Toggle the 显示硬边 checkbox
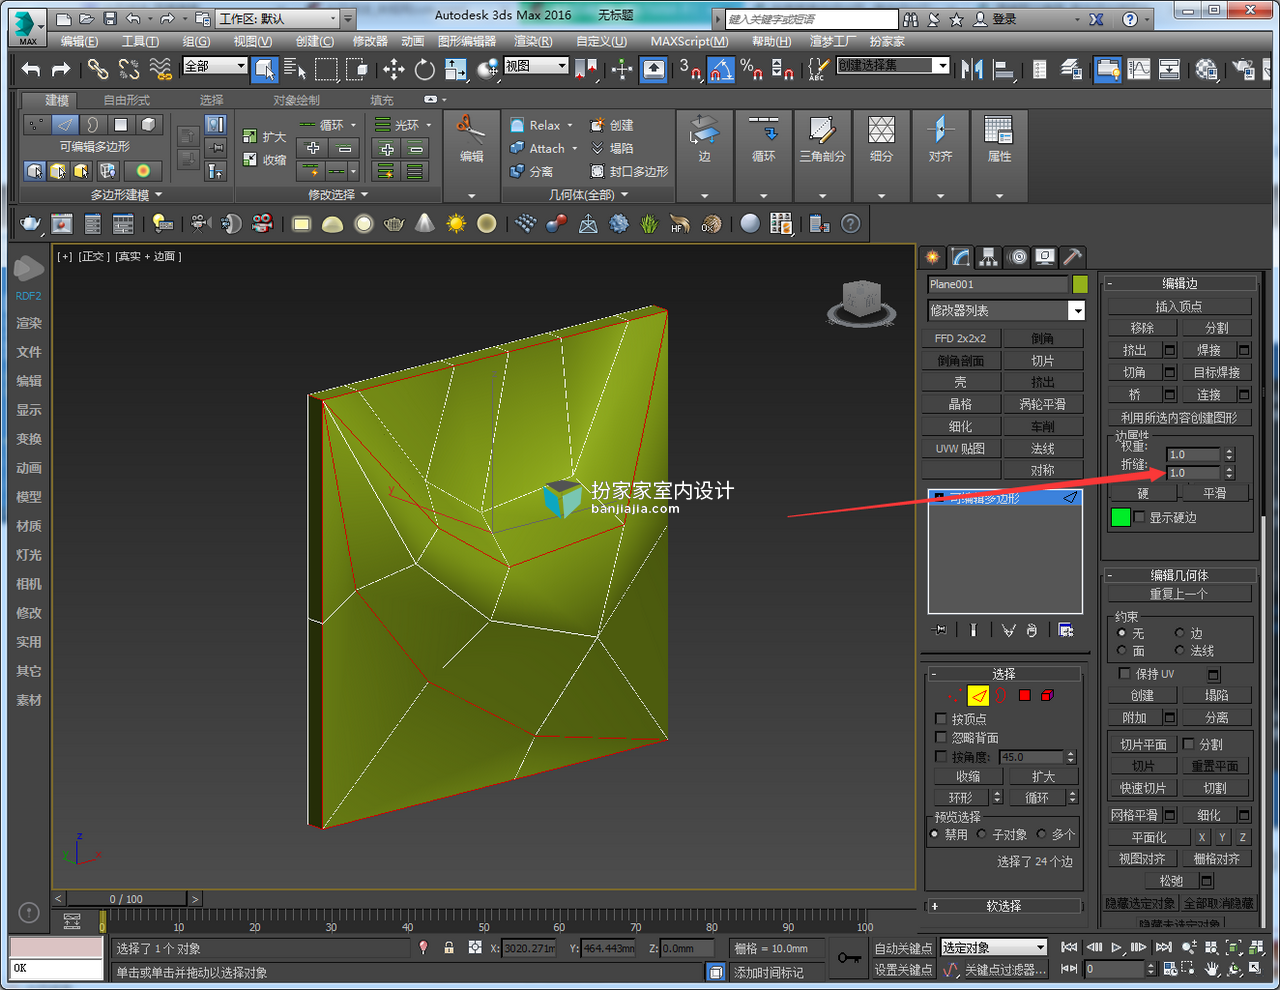 click(x=1139, y=517)
